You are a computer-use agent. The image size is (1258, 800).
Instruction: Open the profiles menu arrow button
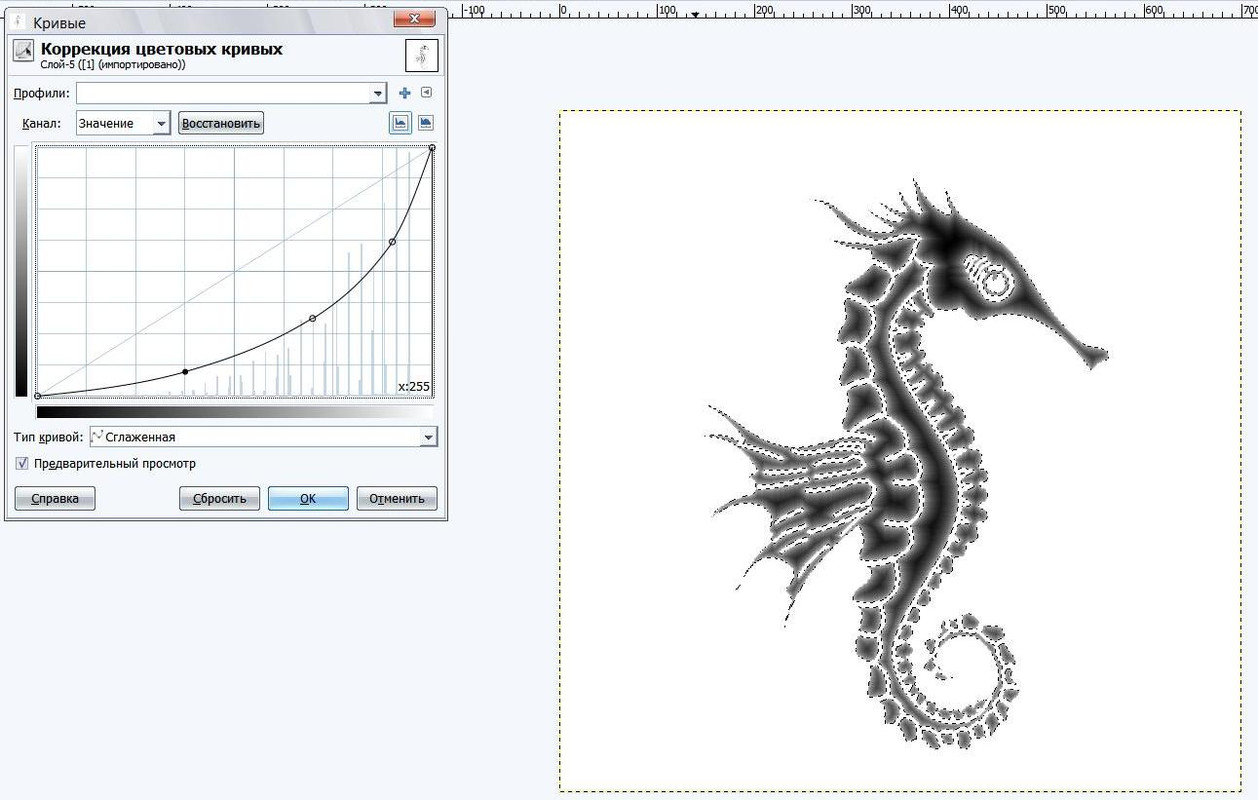coord(427,93)
